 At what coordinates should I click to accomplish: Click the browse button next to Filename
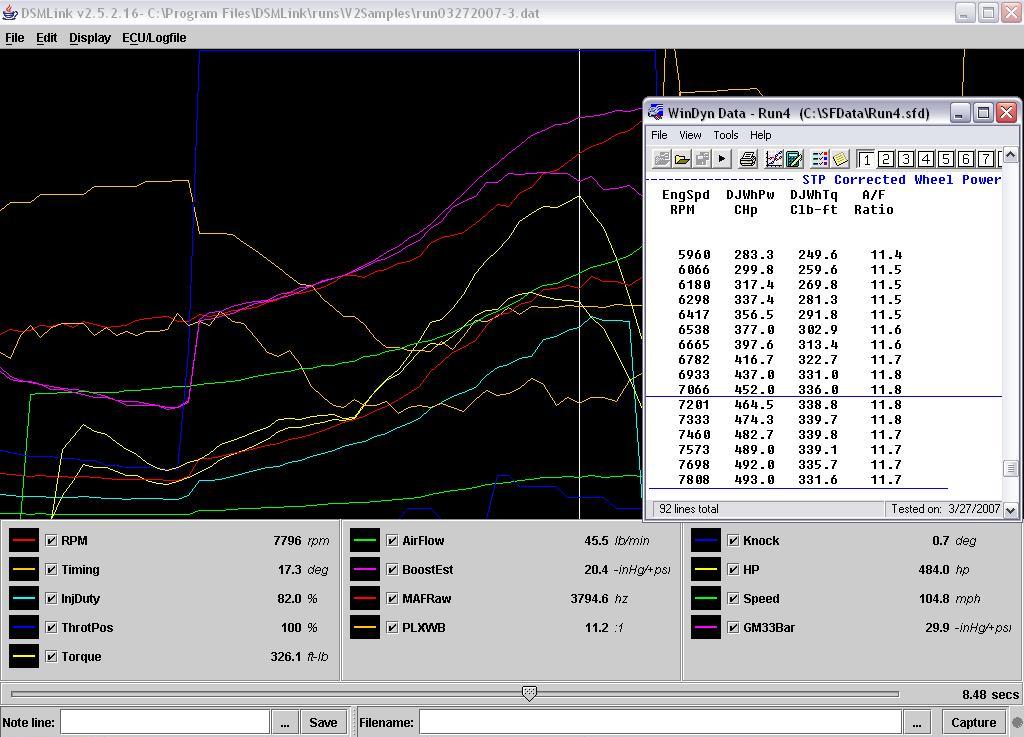pos(917,722)
